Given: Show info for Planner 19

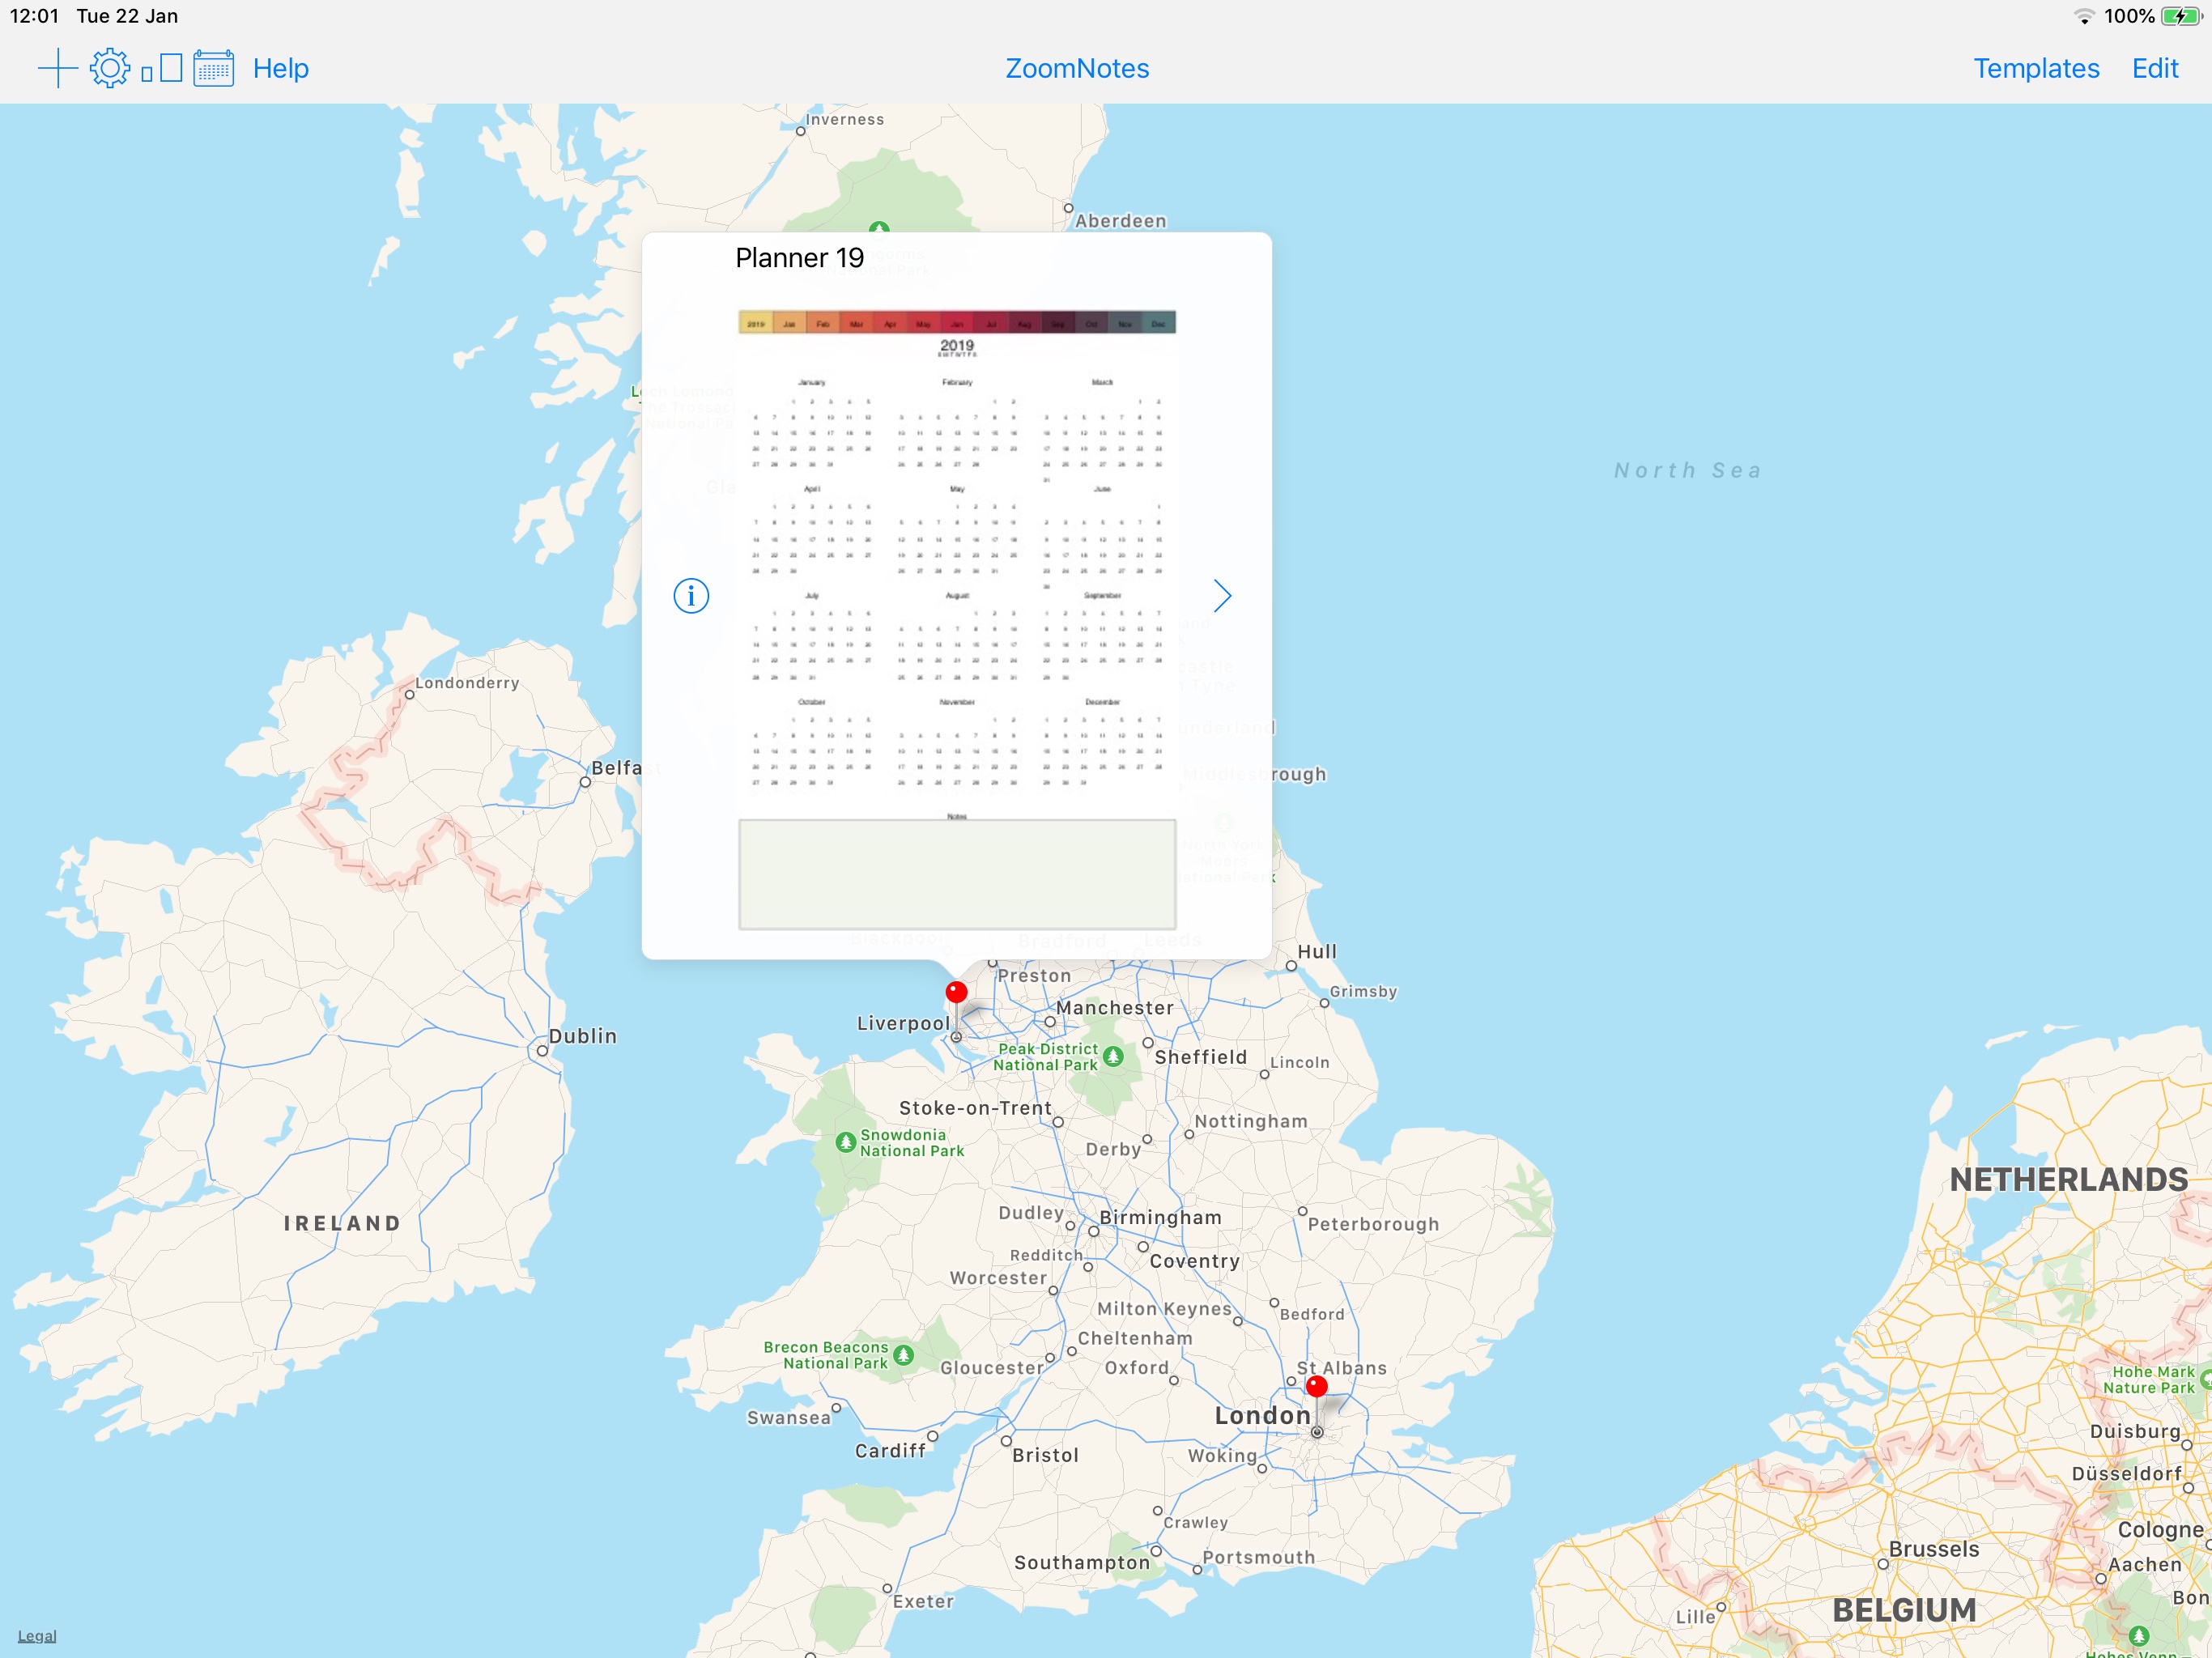Looking at the screenshot, I should tap(691, 596).
